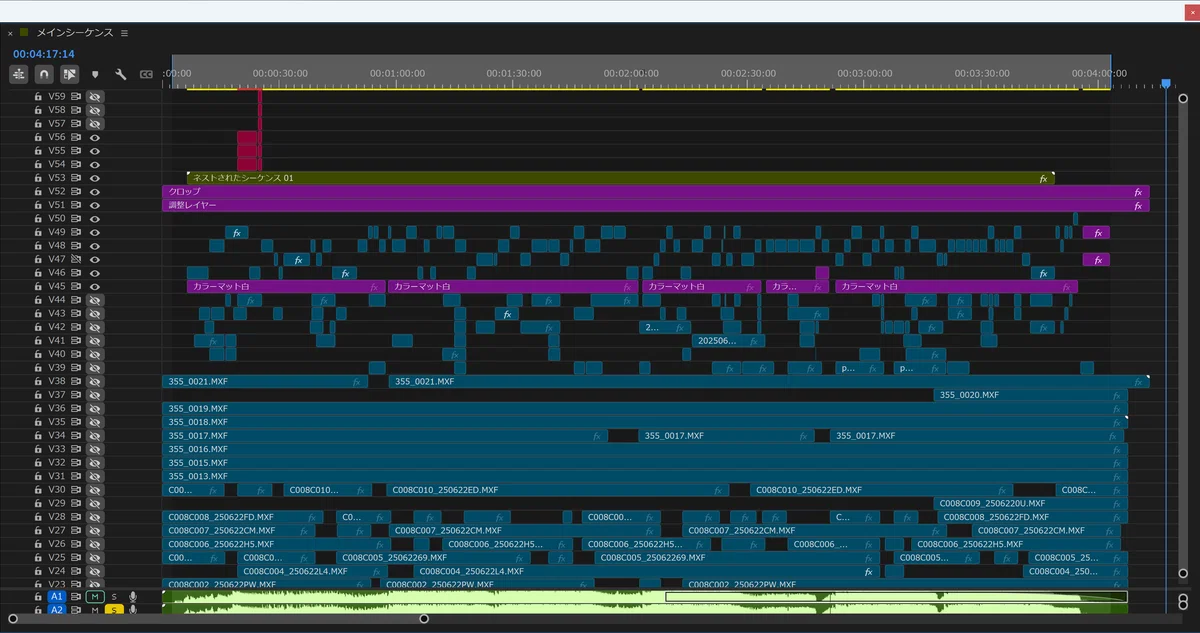Select the 355_0020.MXF clip
This screenshot has width=1200, height=633.
pos(1029,395)
